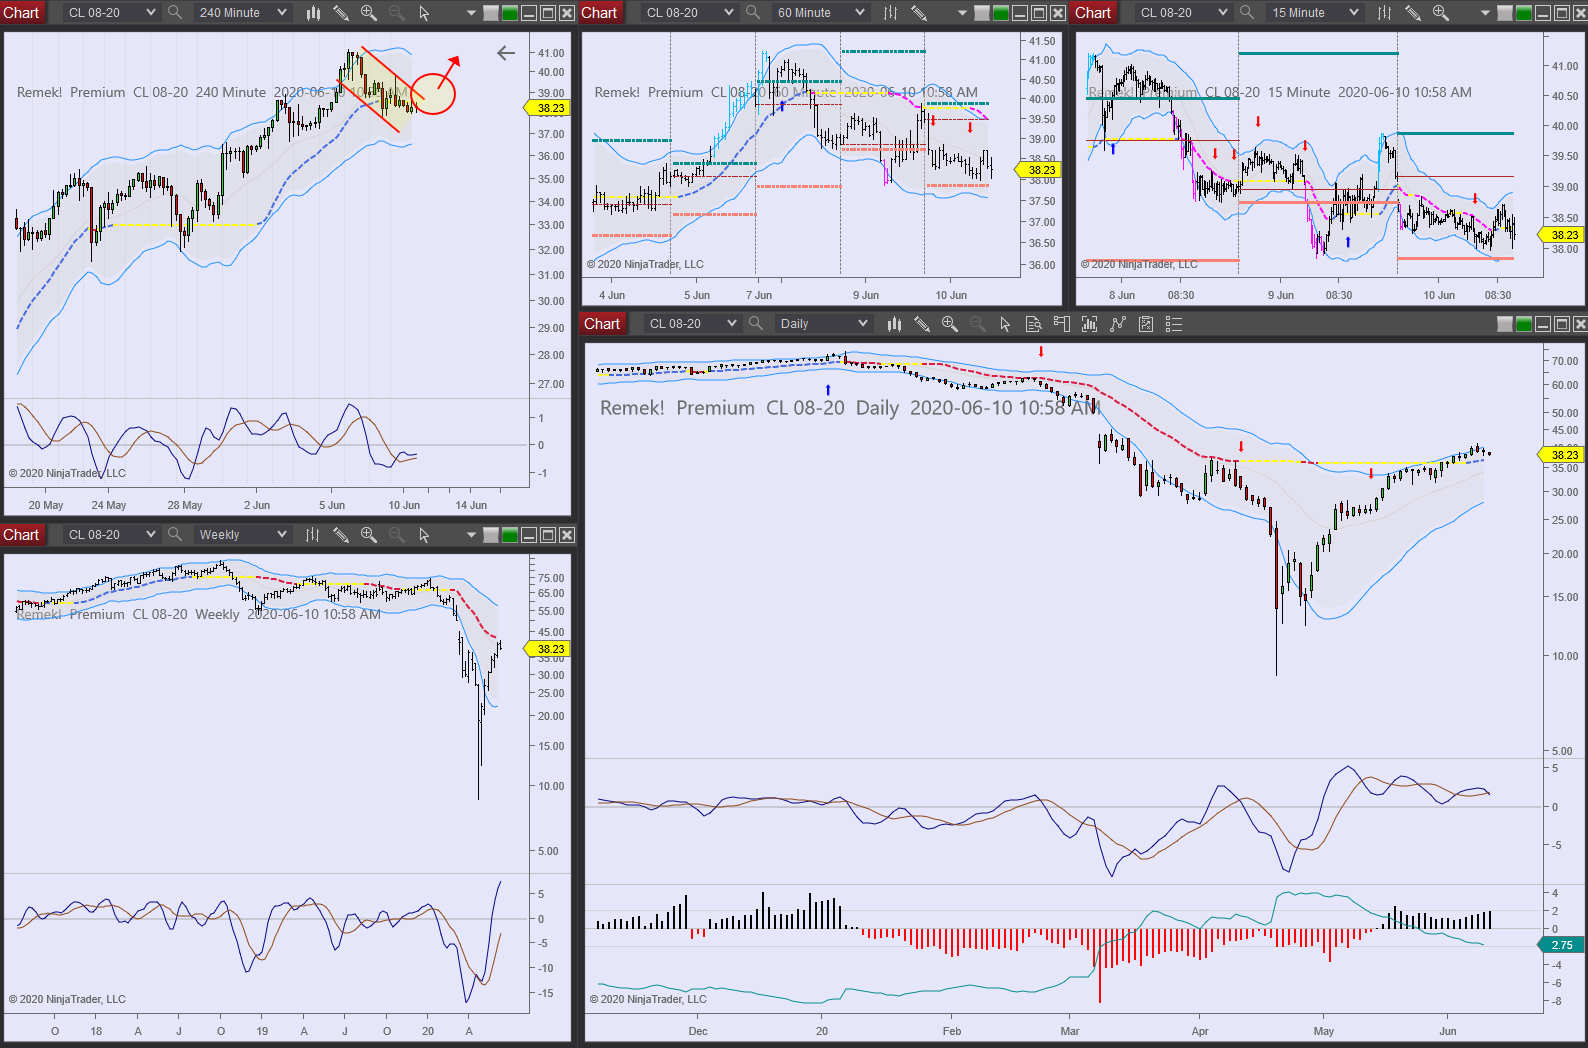The height and width of the screenshot is (1048, 1588).
Task: Click 38.23 price marker on Daily chart
Action: click(x=1563, y=455)
